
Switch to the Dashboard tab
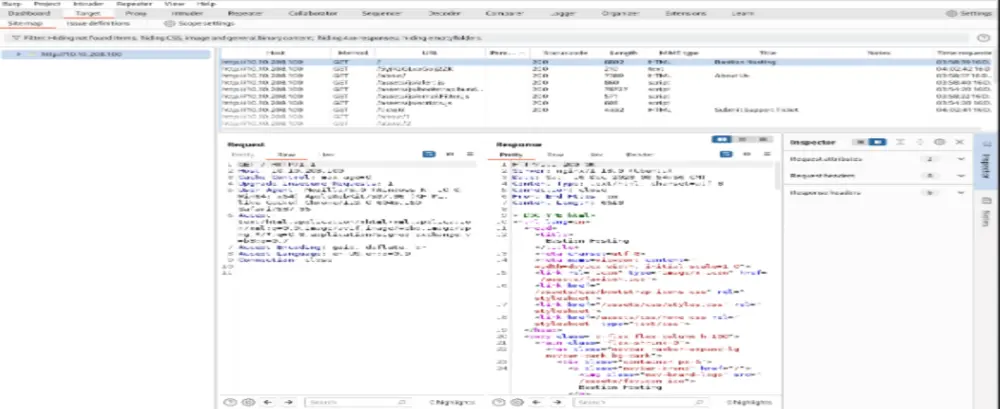(29, 13)
